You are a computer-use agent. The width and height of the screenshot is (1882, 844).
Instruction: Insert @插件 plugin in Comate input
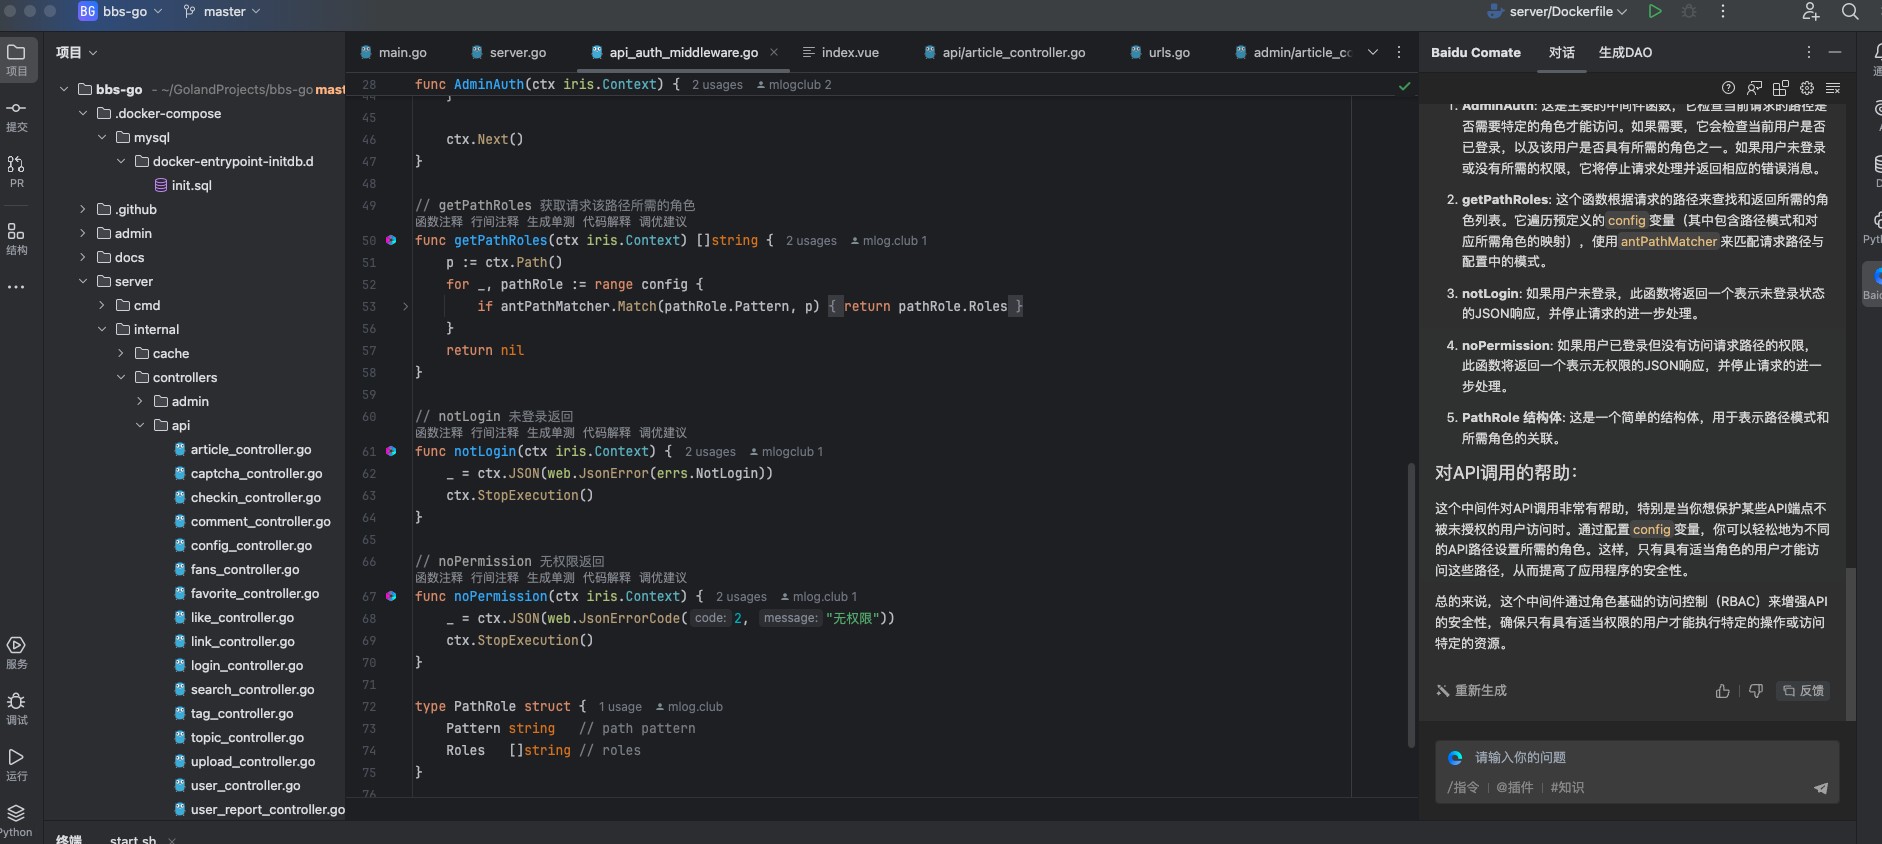click(1515, 788)
